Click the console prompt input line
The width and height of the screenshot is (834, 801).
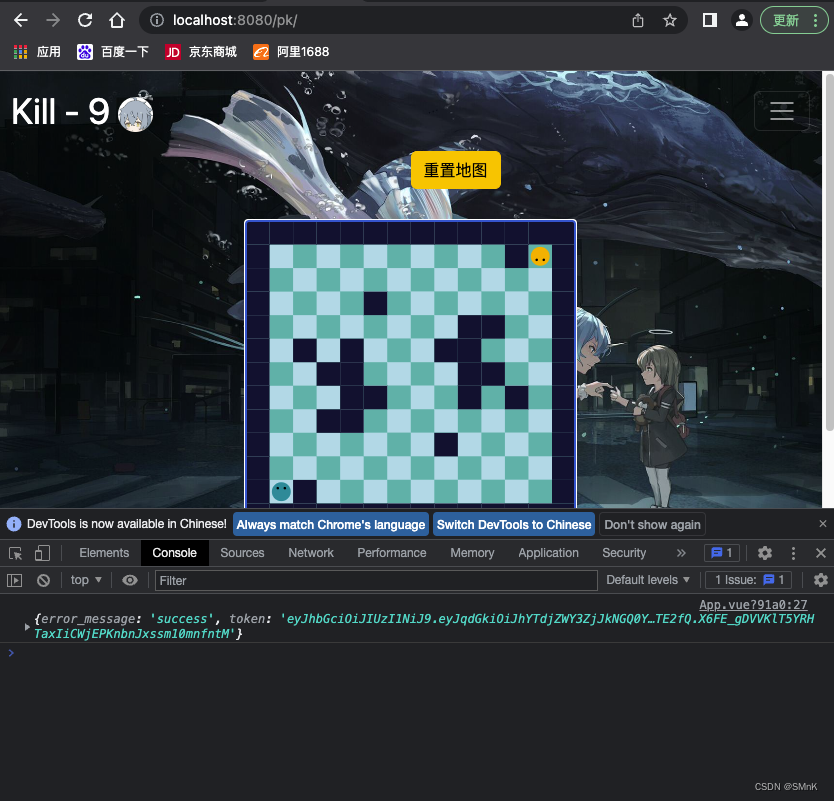(417, 653)
